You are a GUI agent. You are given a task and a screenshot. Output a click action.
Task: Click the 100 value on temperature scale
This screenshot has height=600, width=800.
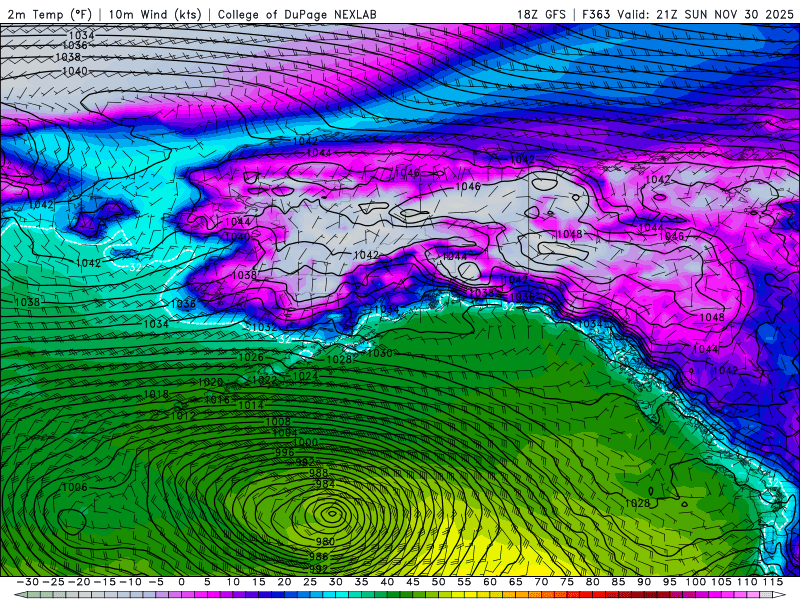click(695, 582)
